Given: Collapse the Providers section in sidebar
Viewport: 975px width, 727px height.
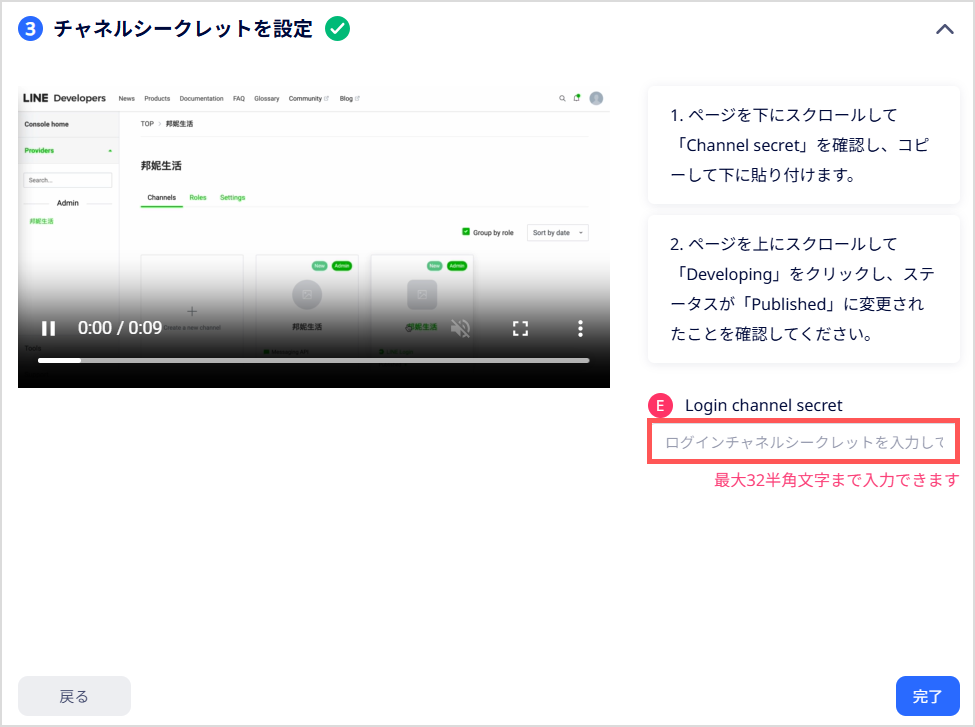Looking at the screenshot, I should [x=68, y=150].
